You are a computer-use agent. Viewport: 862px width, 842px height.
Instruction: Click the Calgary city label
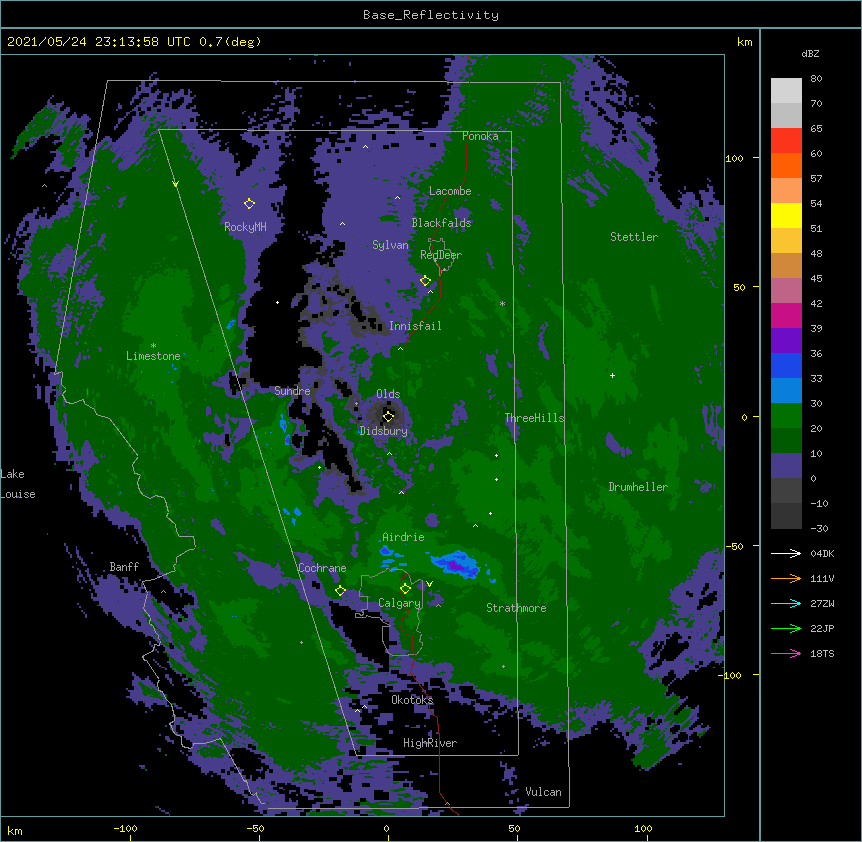coord(400,603)
